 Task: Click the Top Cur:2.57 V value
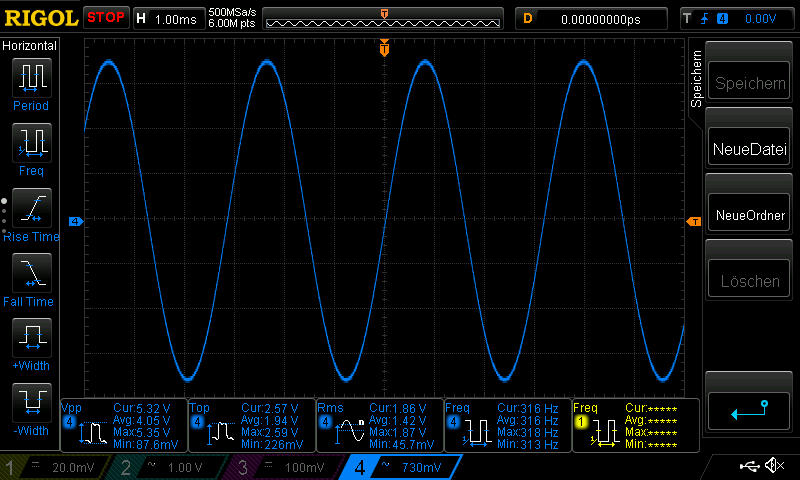270,409
